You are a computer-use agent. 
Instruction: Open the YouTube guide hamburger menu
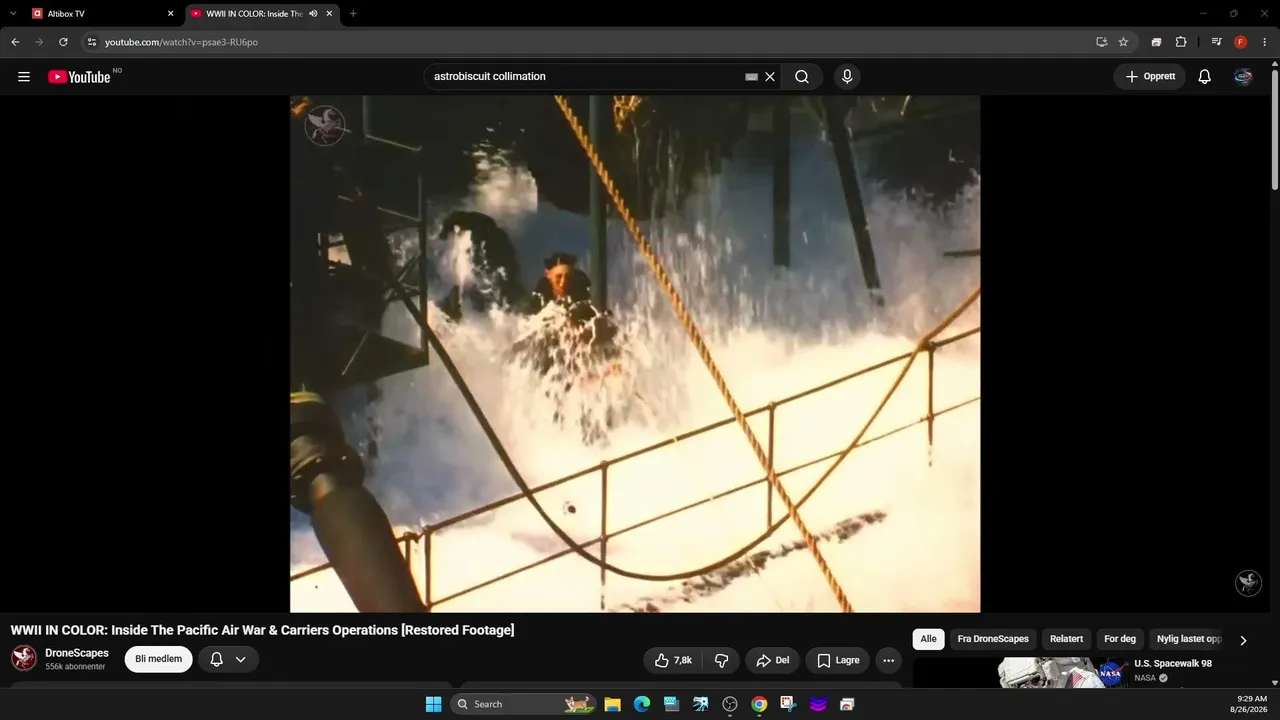point(24,77)
